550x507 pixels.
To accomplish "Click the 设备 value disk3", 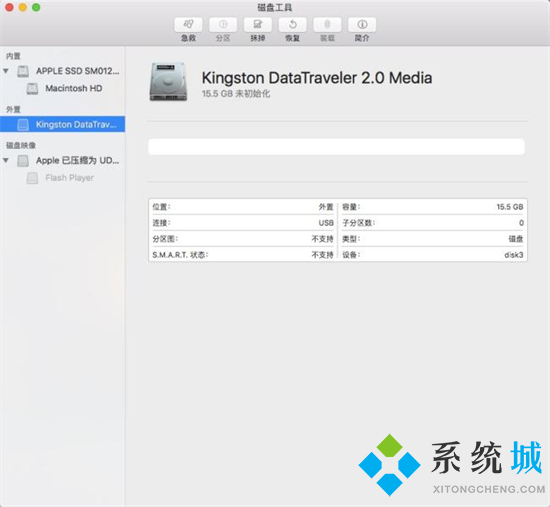I will pos(514,255).
